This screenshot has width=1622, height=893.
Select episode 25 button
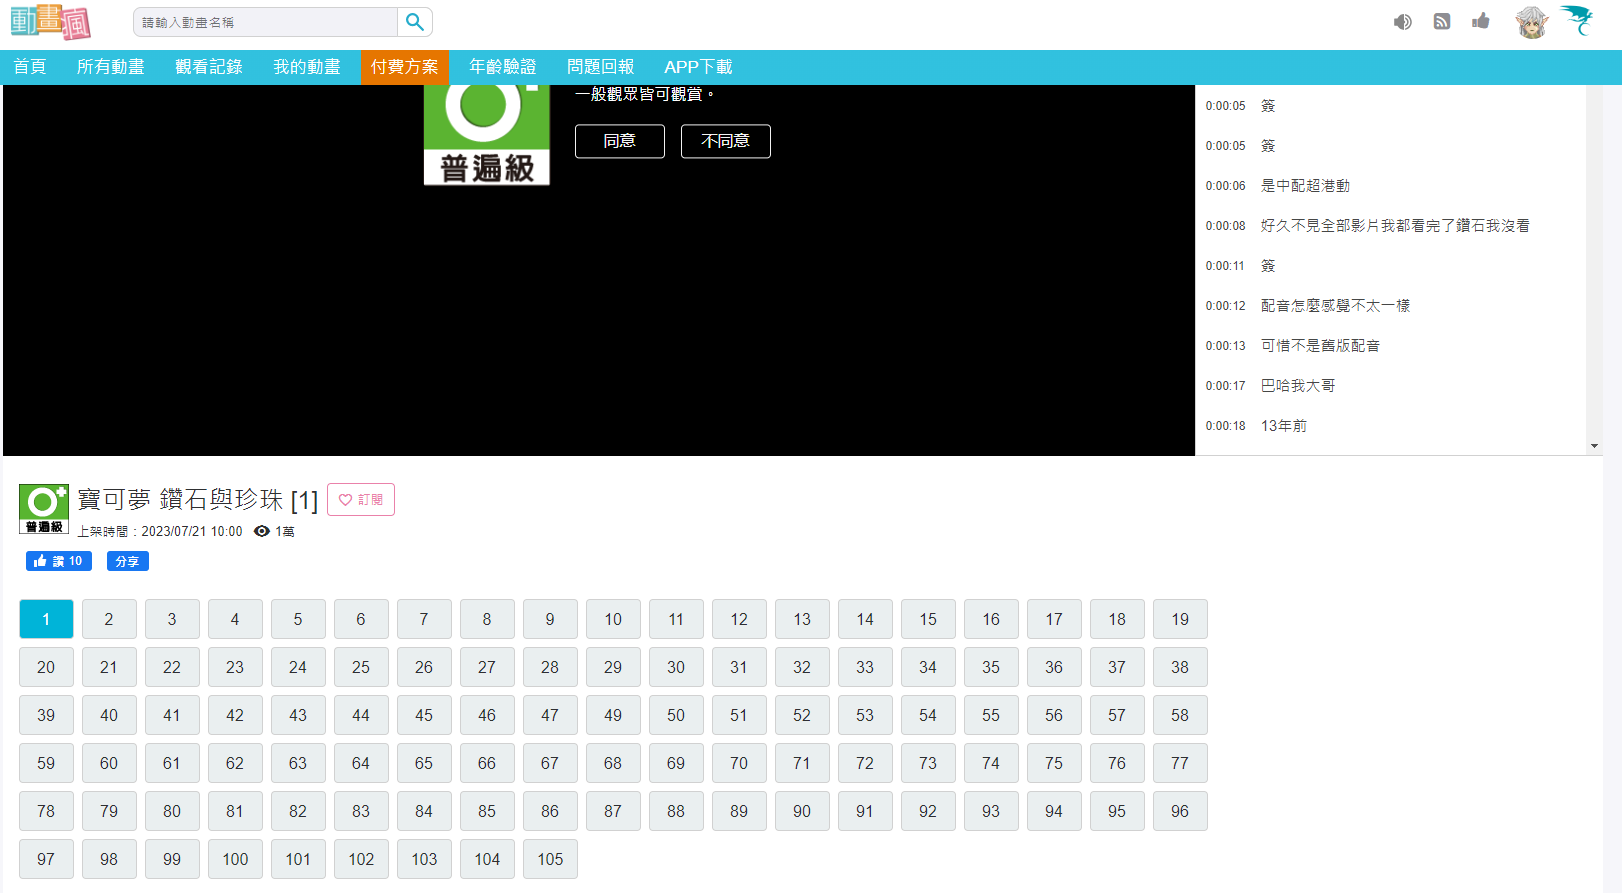coord(361,667)
